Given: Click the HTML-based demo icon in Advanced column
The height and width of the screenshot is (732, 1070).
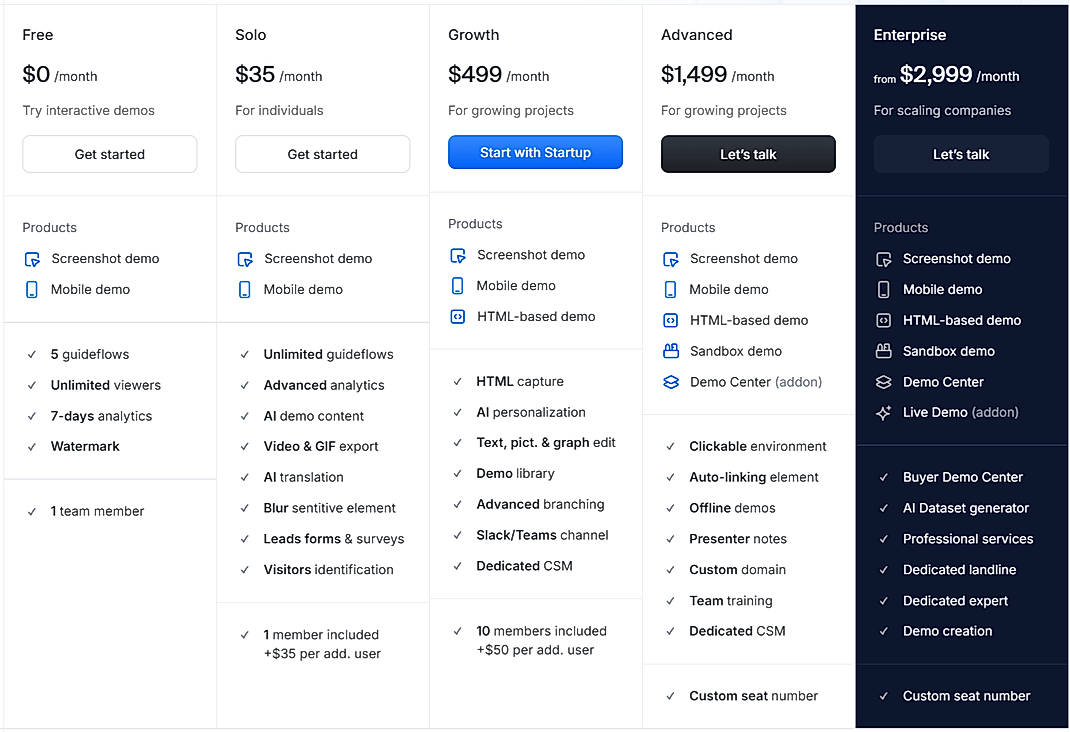Looking at the screenshot, I should point(669,320).
